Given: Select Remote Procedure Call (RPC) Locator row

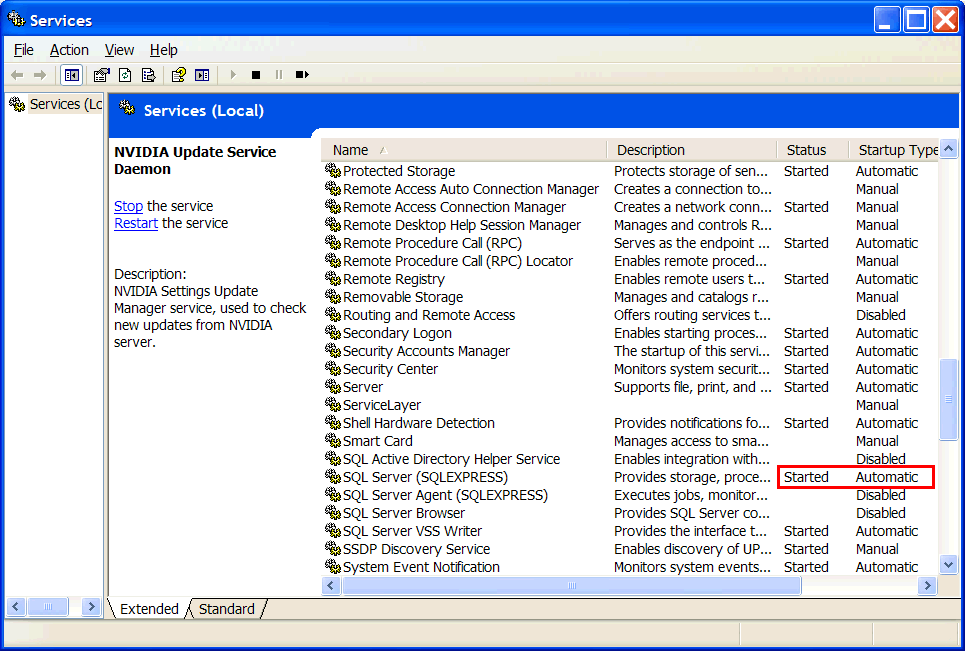Looking at the screenshot, I should [630, 261].
